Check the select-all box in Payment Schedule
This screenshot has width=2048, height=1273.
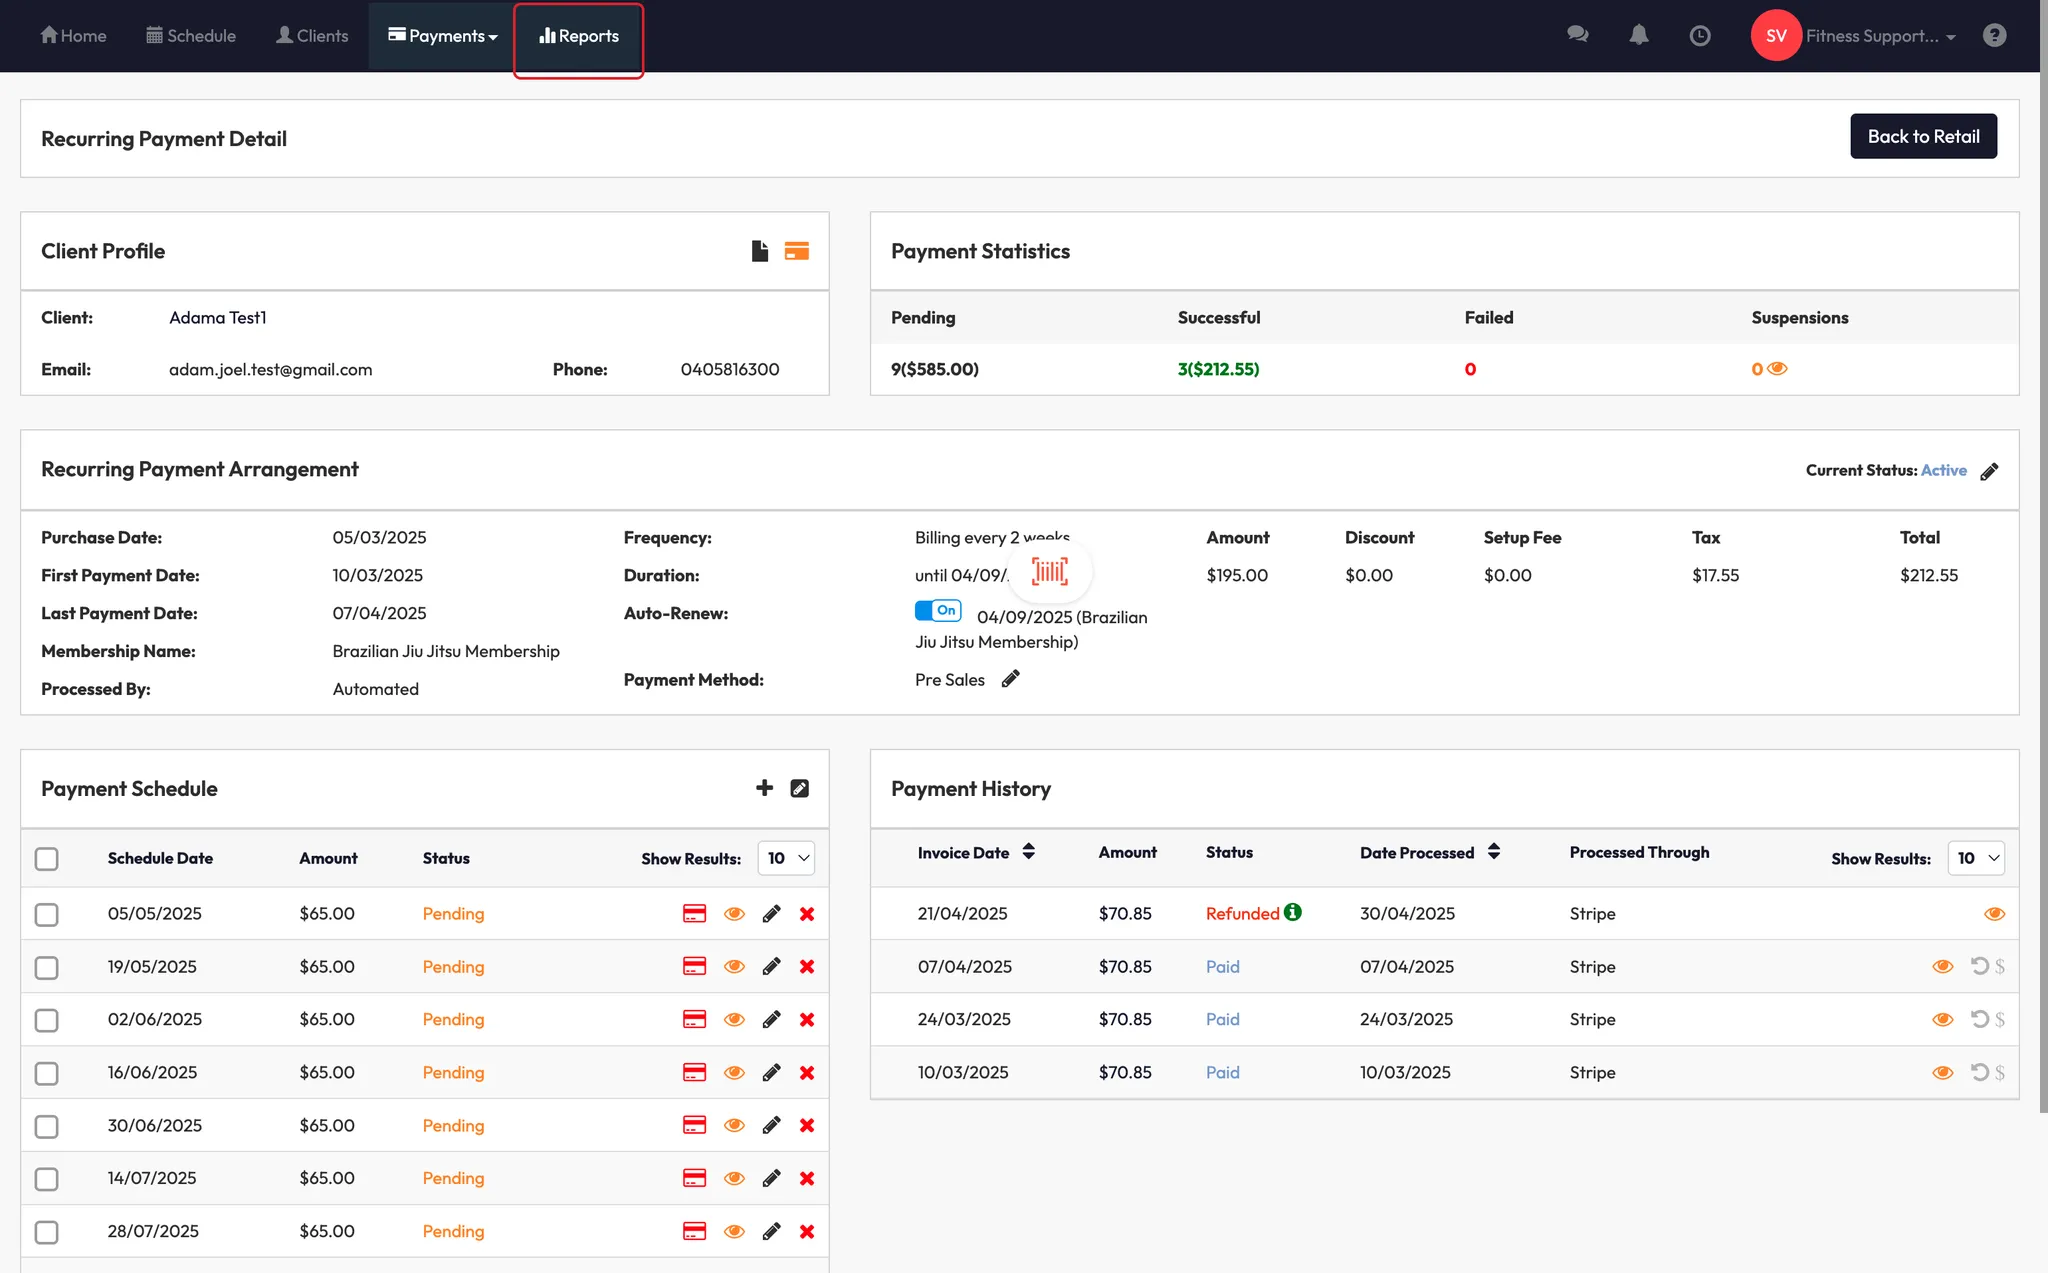coord(47,859)
